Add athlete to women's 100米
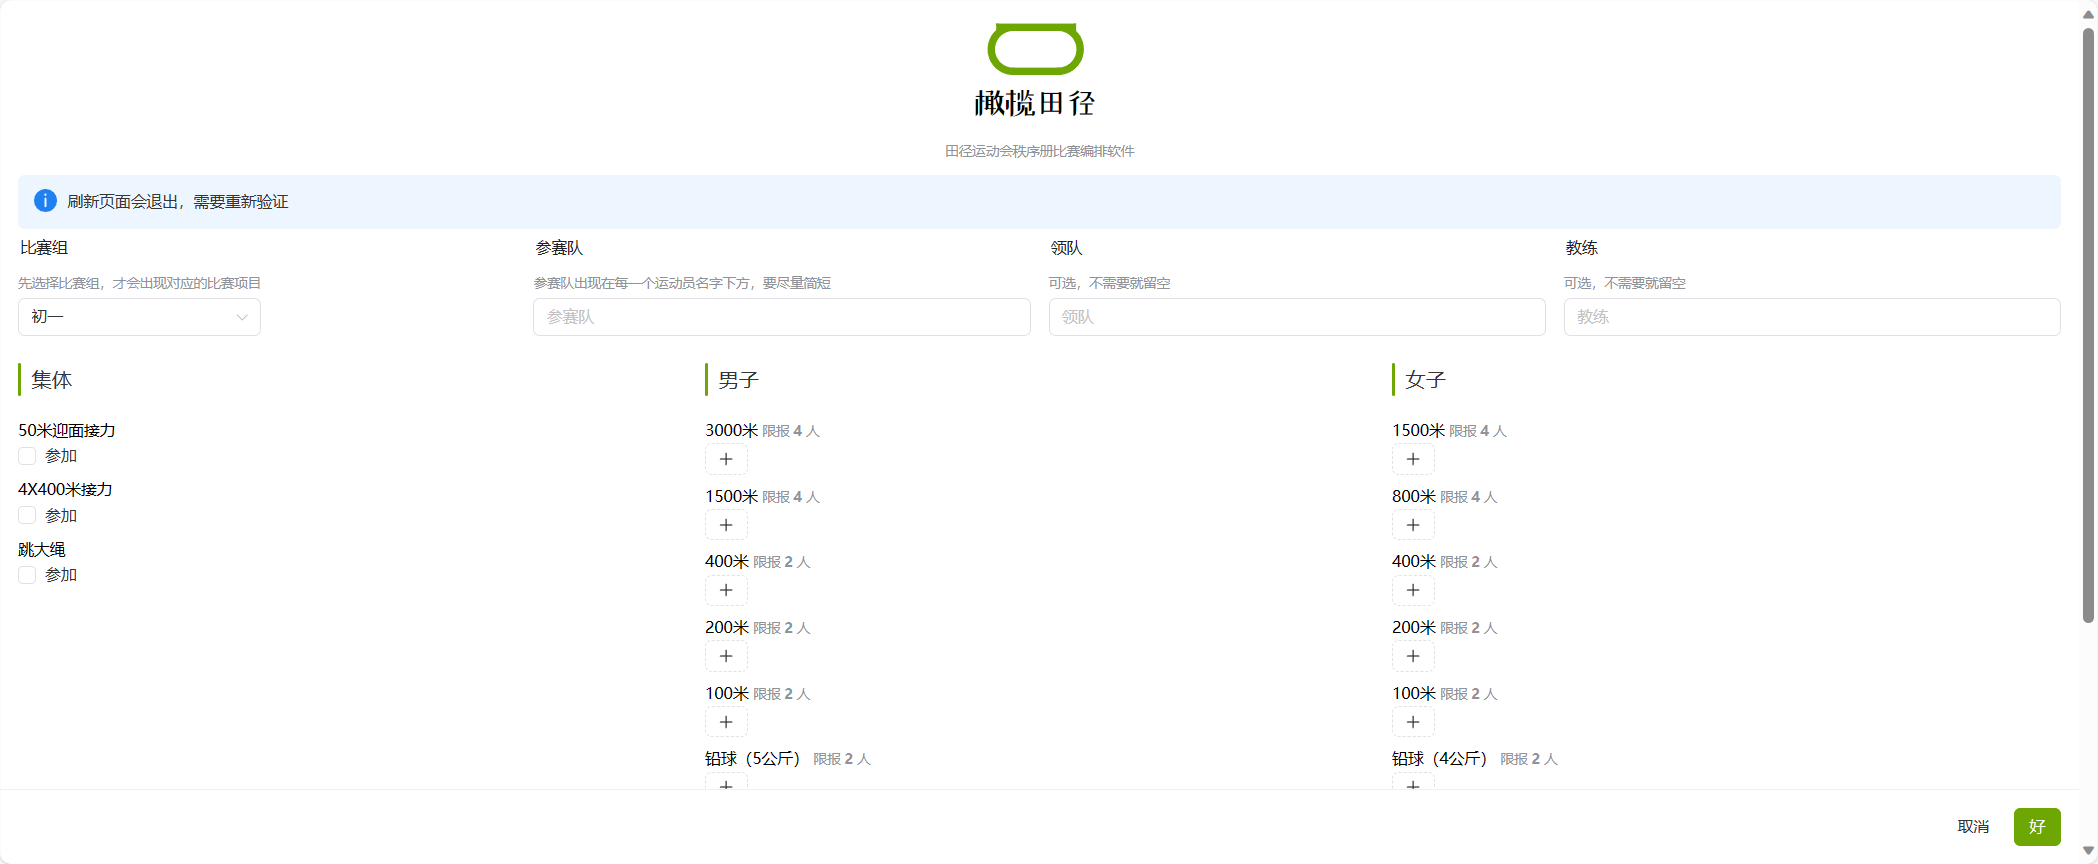Image resolution: width=2098 pixels, height=864 pixels. pyautogui.click(x=1413, y=722)
